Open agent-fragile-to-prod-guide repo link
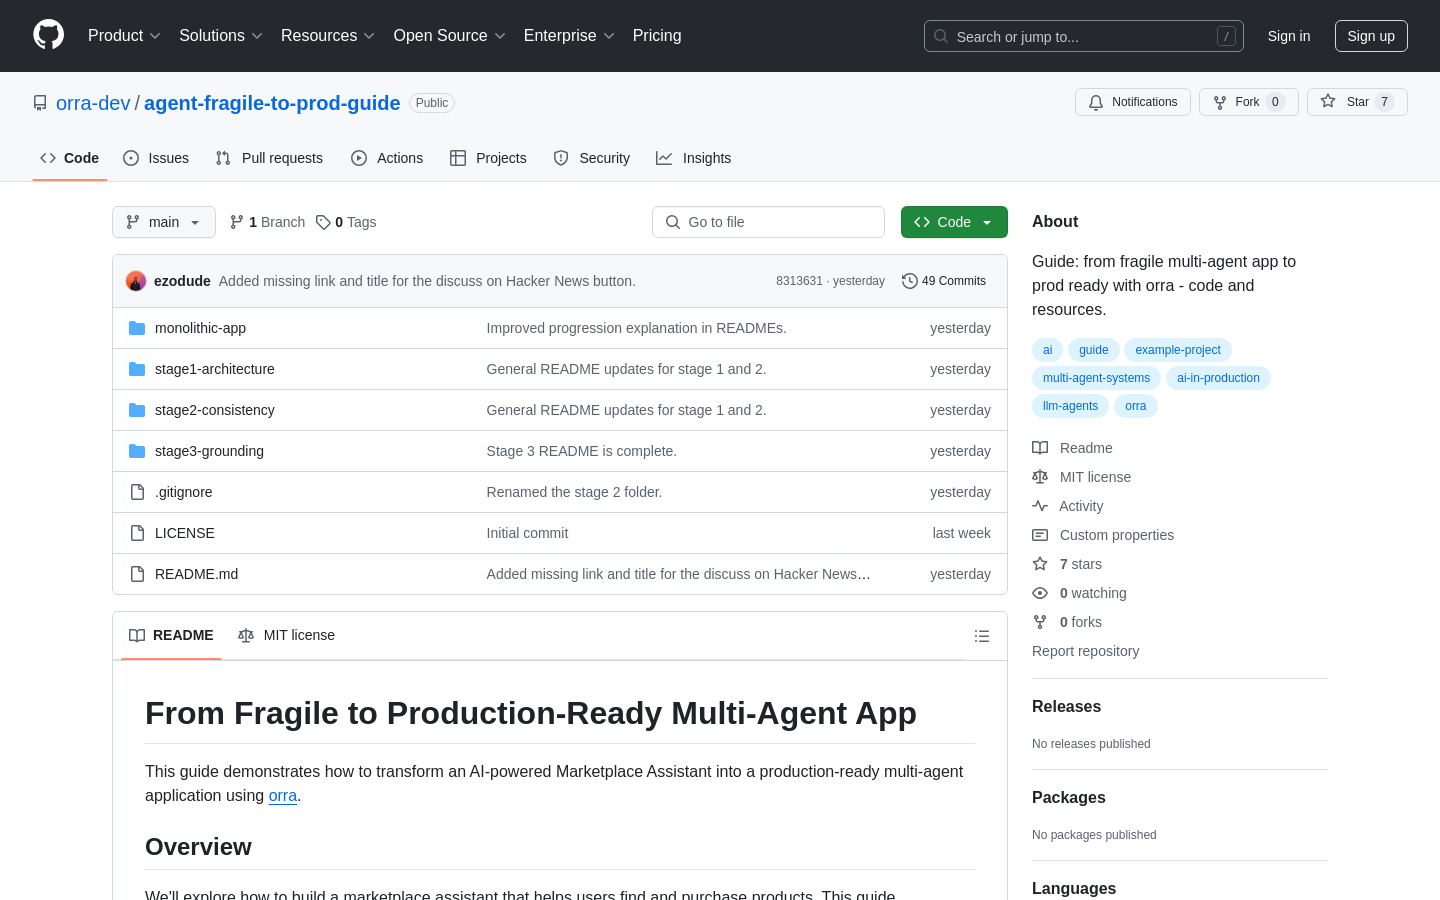 272,103
